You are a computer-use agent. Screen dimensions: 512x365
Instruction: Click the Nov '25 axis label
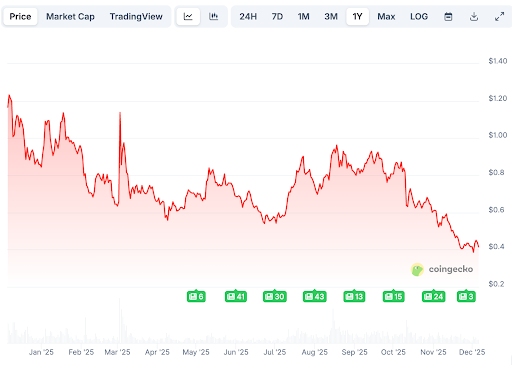[433, 352]
